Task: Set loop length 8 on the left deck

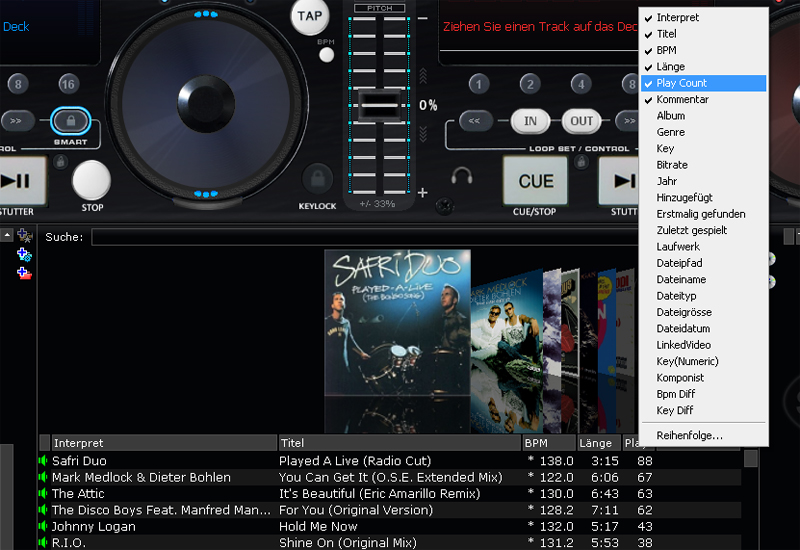Action: click(18, 84)
